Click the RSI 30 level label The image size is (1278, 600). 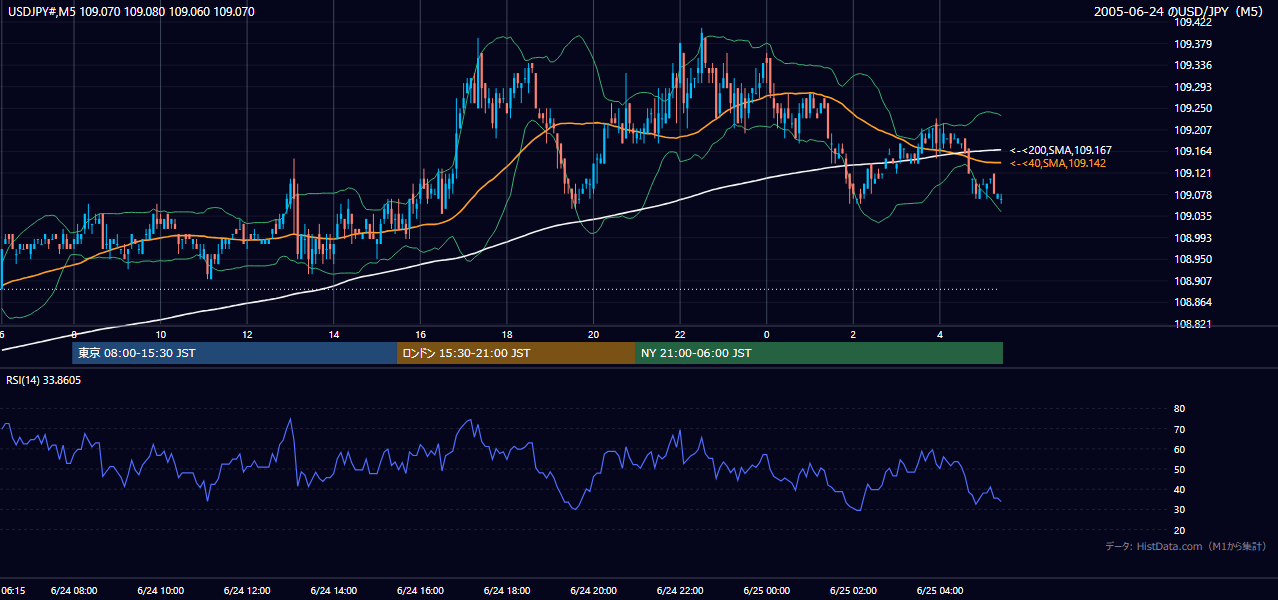tap(1180, 510)
